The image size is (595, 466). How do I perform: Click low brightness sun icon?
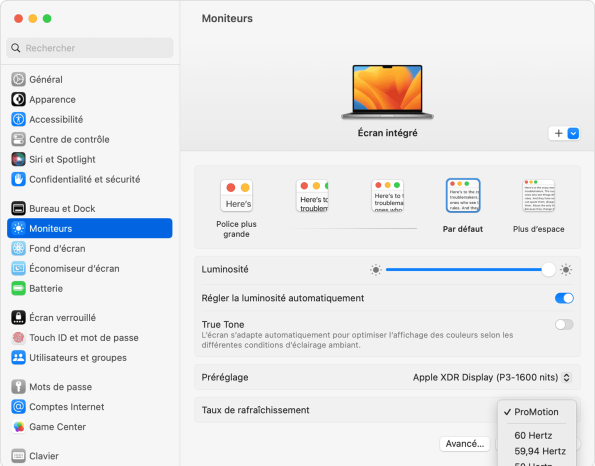[x=376, y=270]
